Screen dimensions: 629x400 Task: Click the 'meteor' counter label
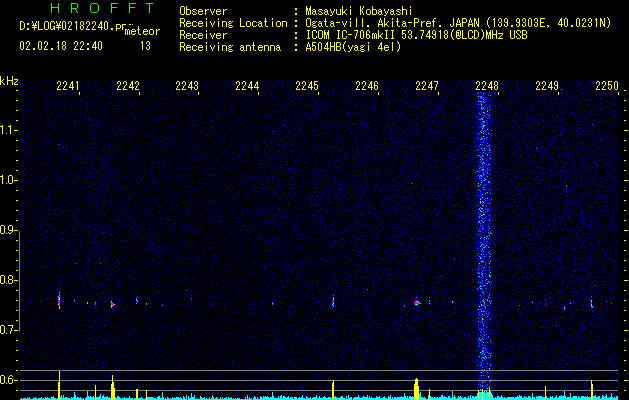point(142,31)
